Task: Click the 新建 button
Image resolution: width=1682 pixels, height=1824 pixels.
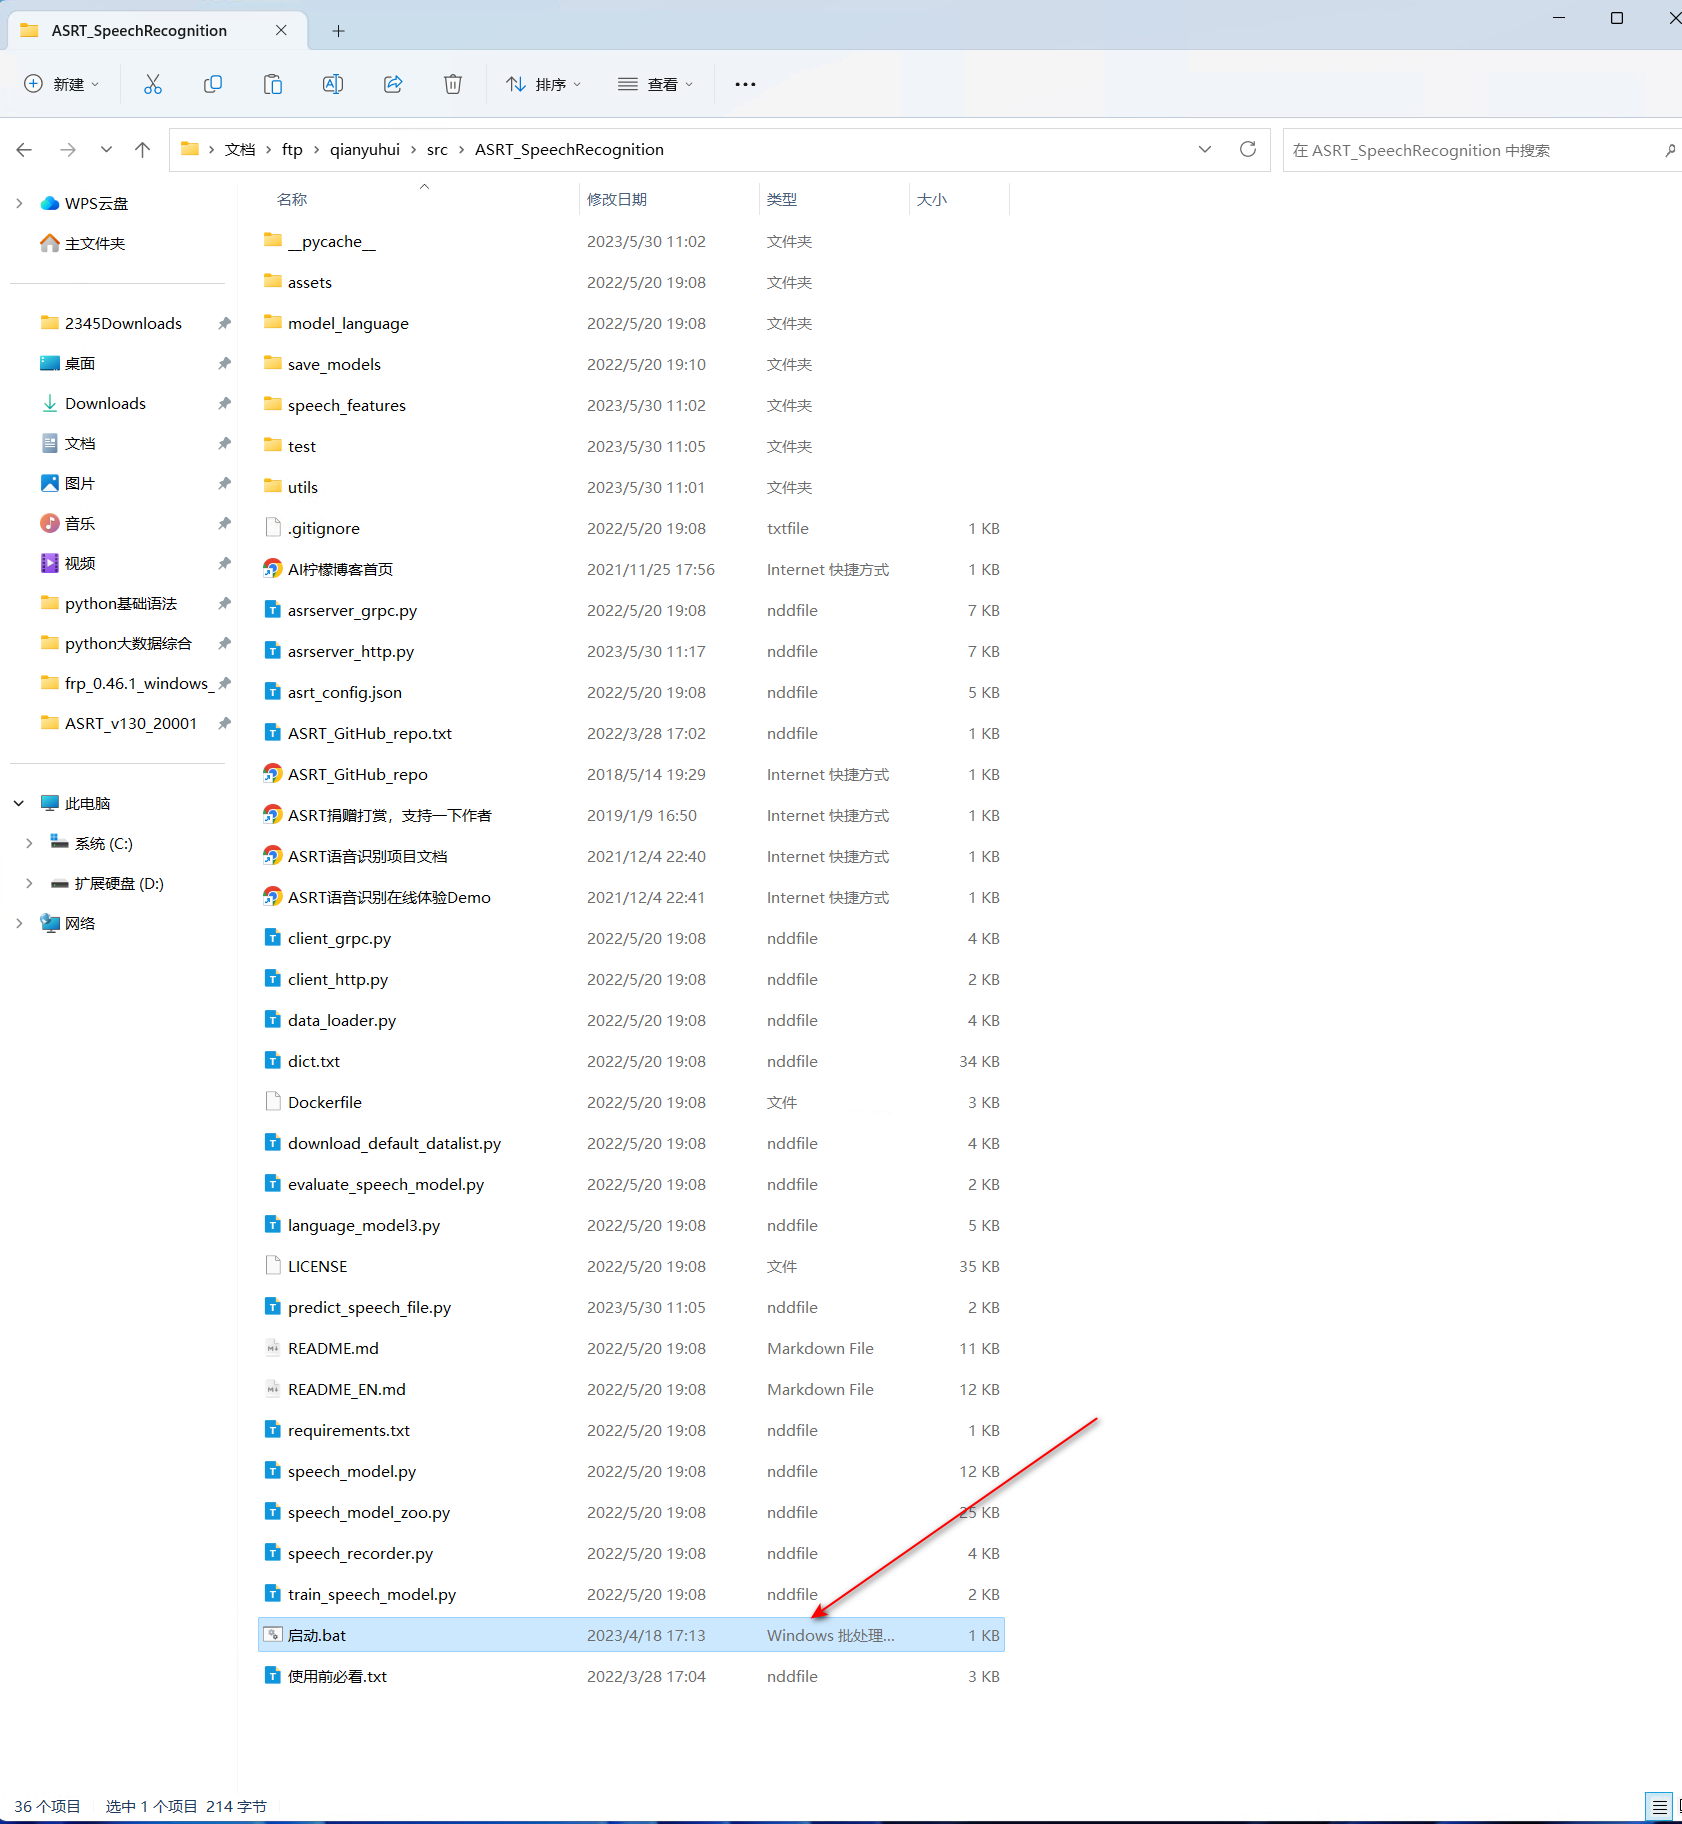Action: tap(62, 84)
